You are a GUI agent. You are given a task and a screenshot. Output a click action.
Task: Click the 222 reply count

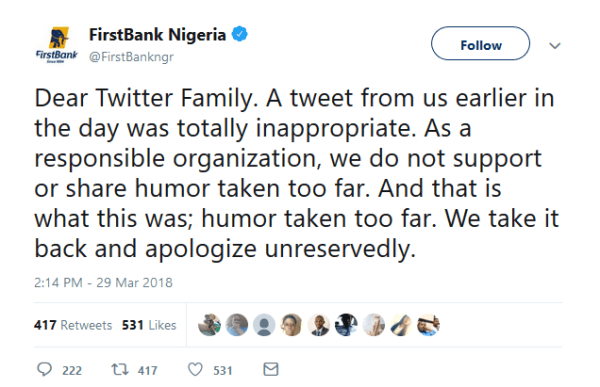click(x=72, y=371)
